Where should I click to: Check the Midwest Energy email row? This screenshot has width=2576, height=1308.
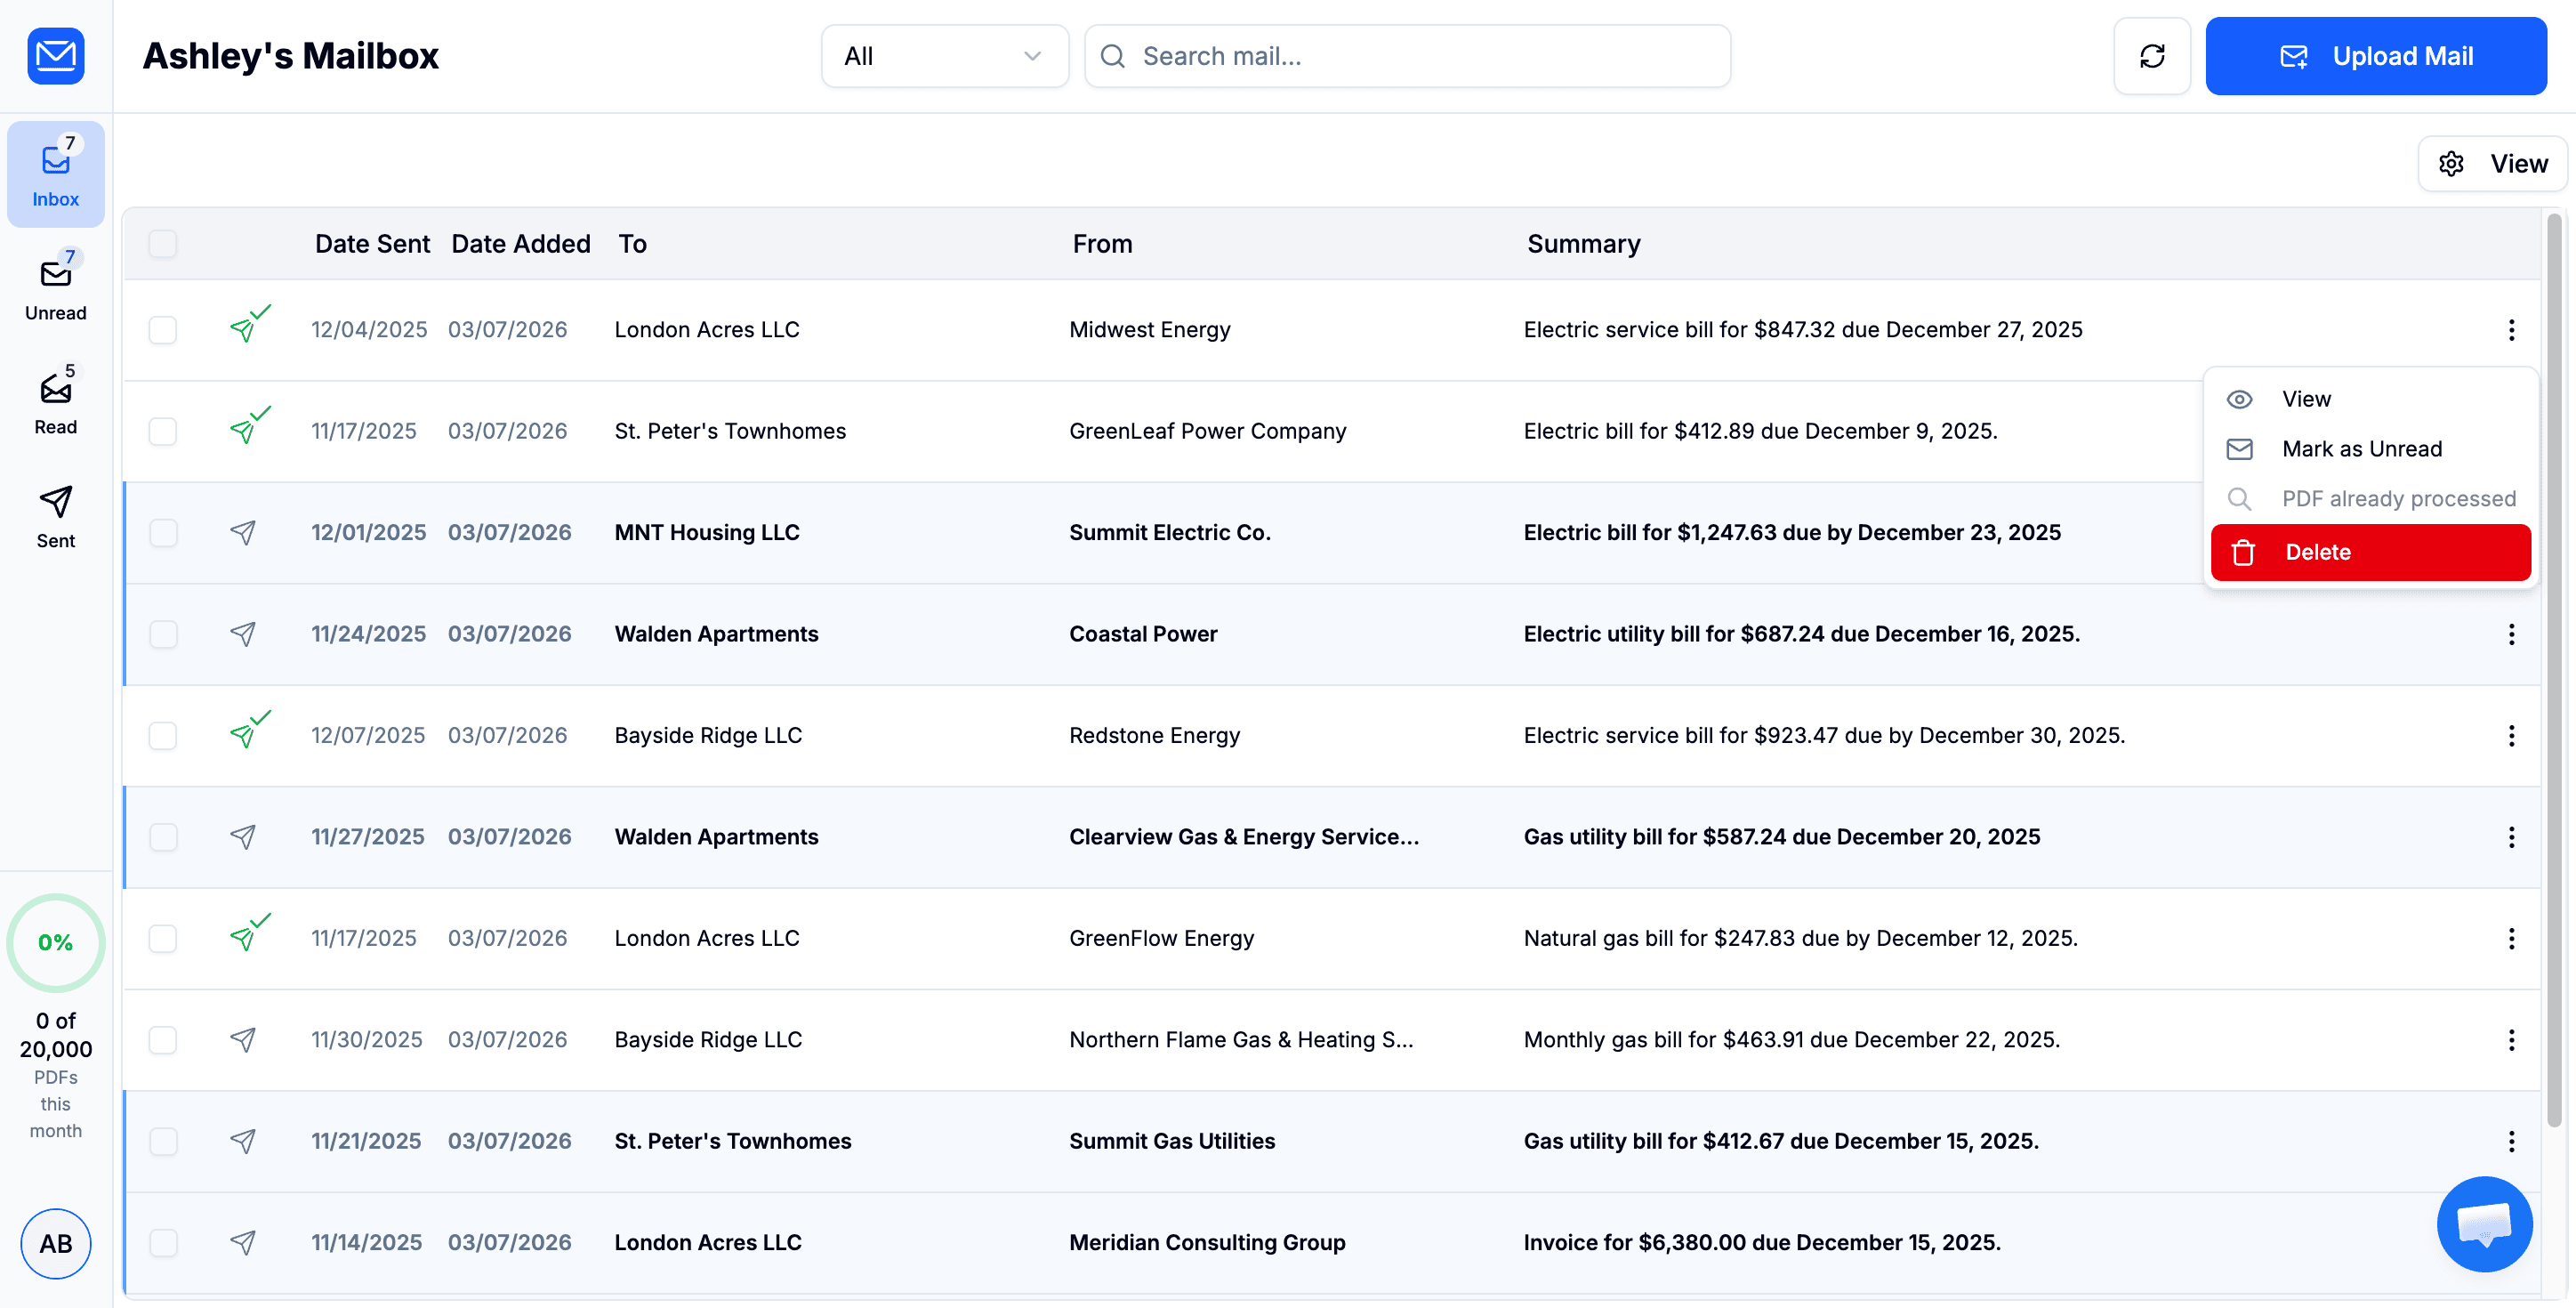coord(163,329)
